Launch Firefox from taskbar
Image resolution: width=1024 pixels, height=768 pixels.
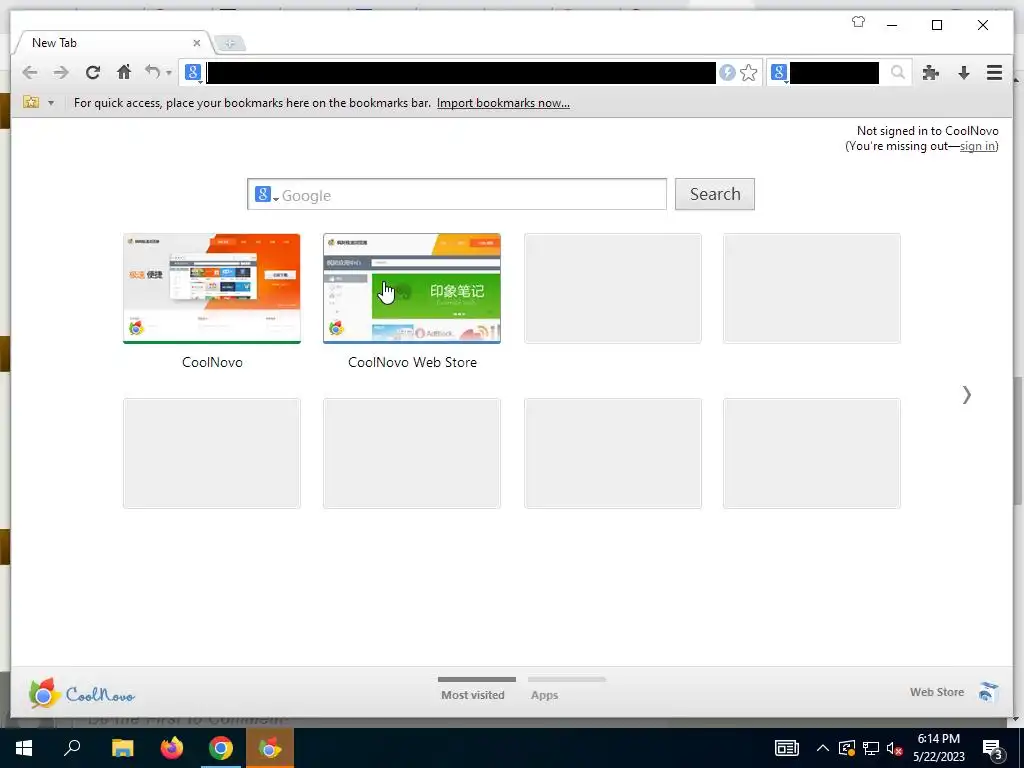pyautogui.click(x=172, y=748)
